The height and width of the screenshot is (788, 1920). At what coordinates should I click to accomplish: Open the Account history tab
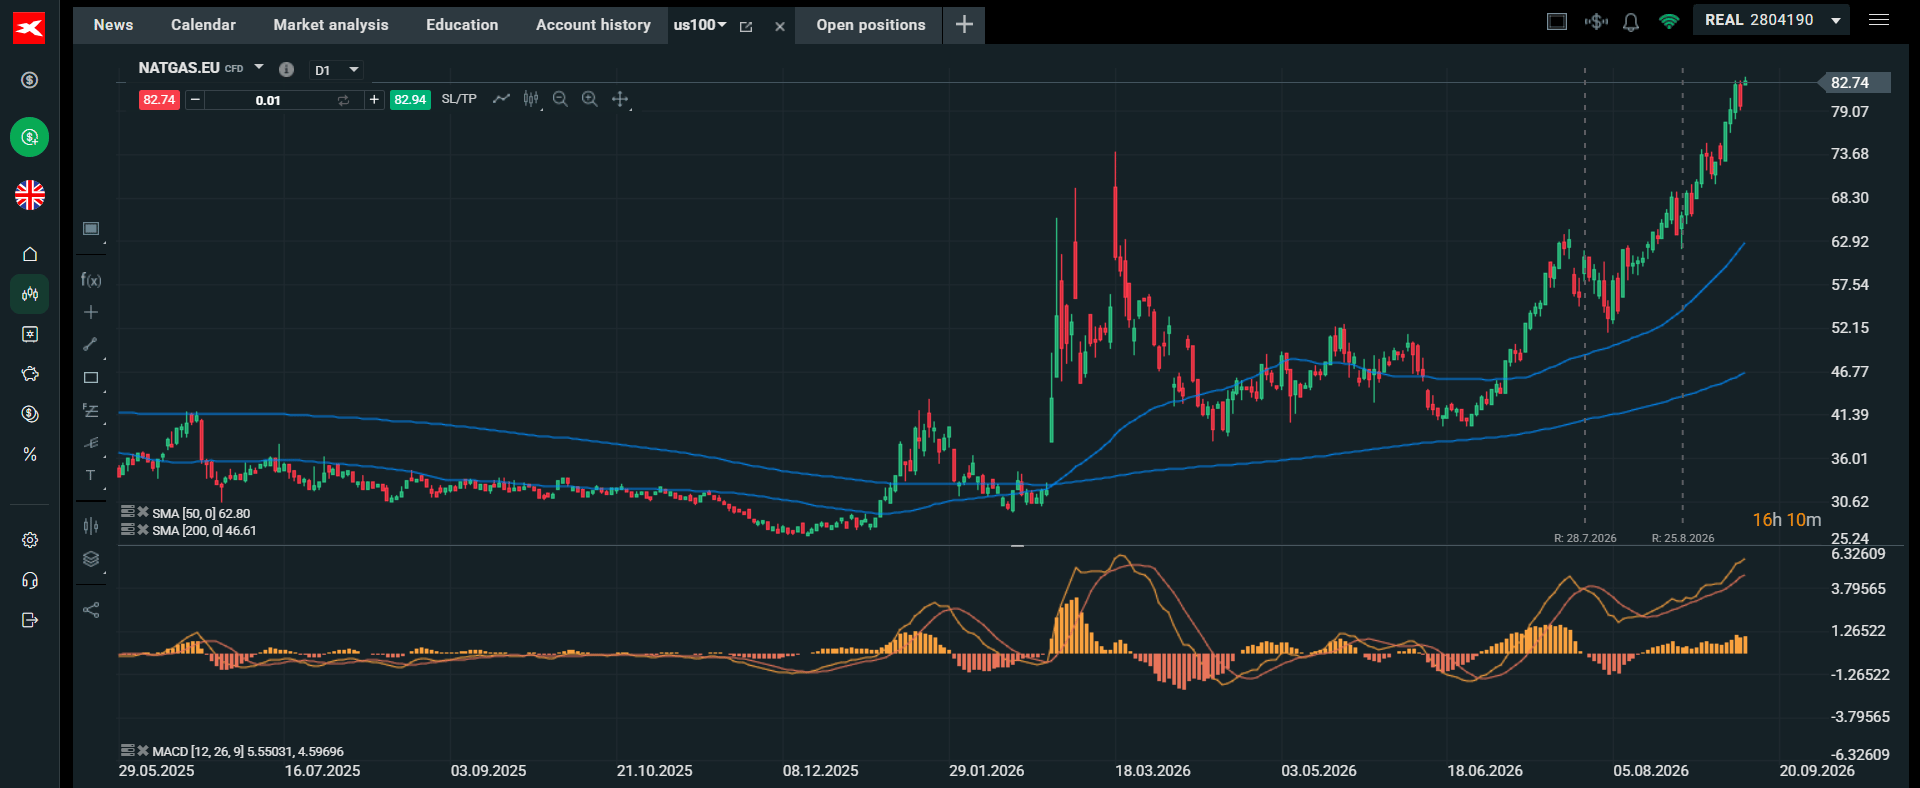click(593, 25)
